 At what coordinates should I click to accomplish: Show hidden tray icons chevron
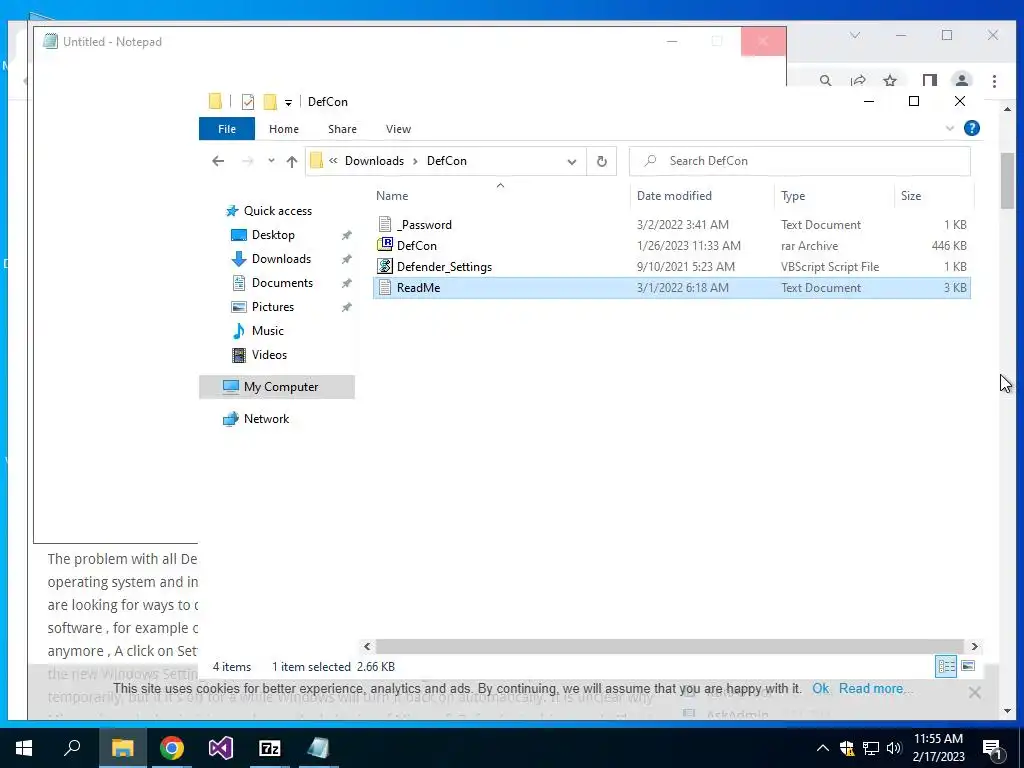823,748
